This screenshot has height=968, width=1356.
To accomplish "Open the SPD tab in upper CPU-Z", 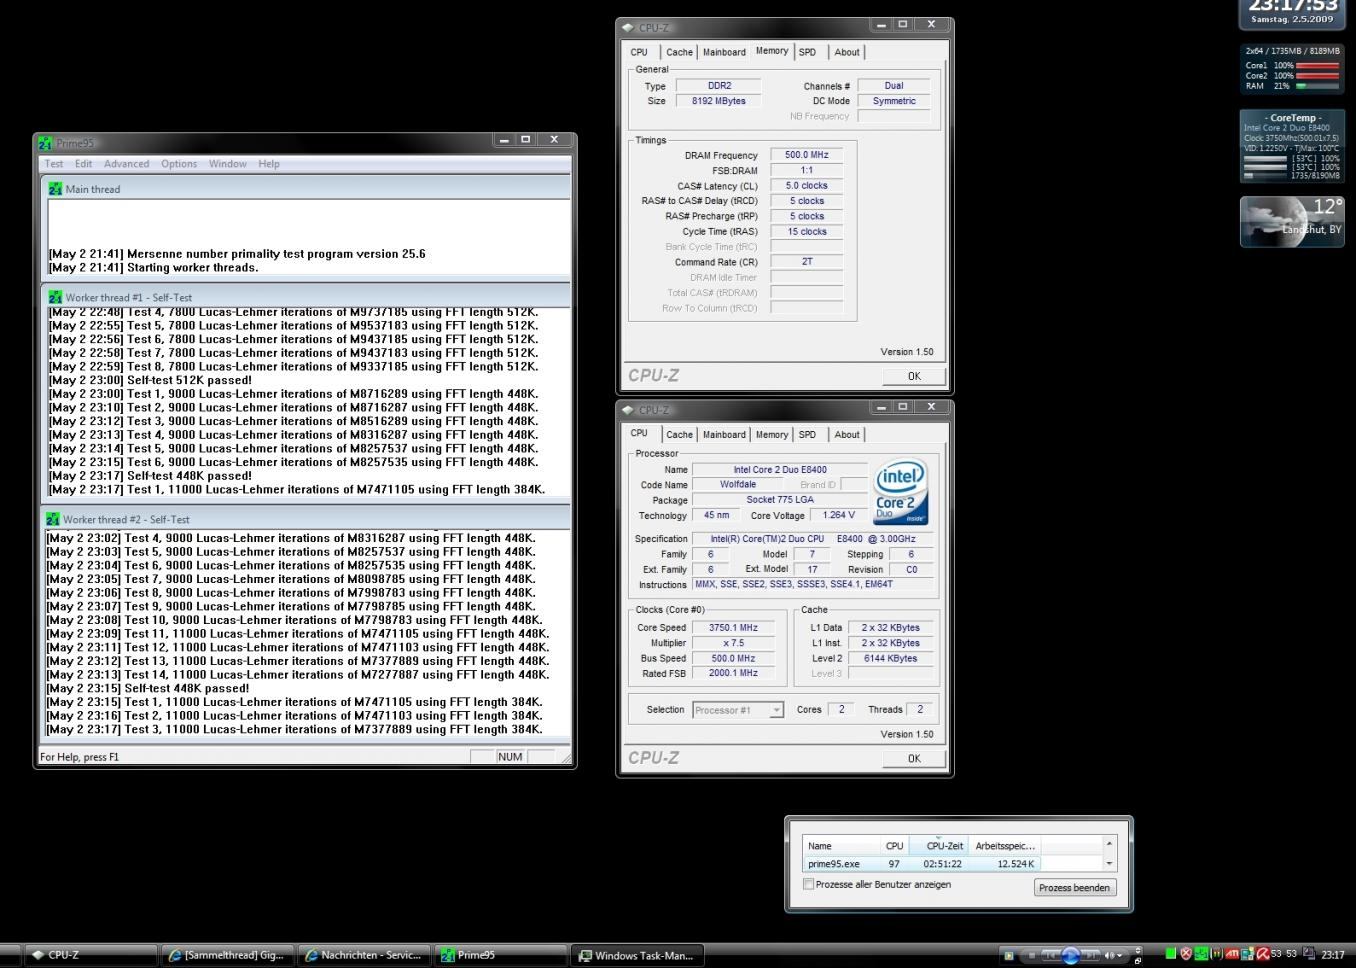I will point(807,52).
